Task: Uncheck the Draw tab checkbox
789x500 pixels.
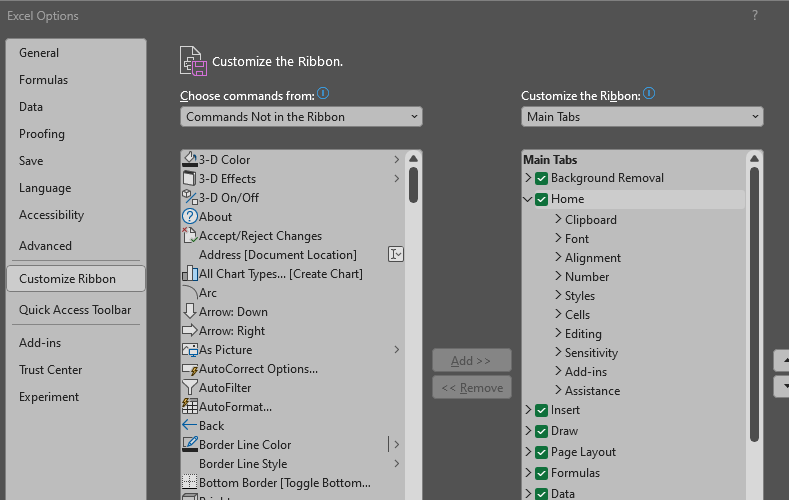Action: coord(541,432)
